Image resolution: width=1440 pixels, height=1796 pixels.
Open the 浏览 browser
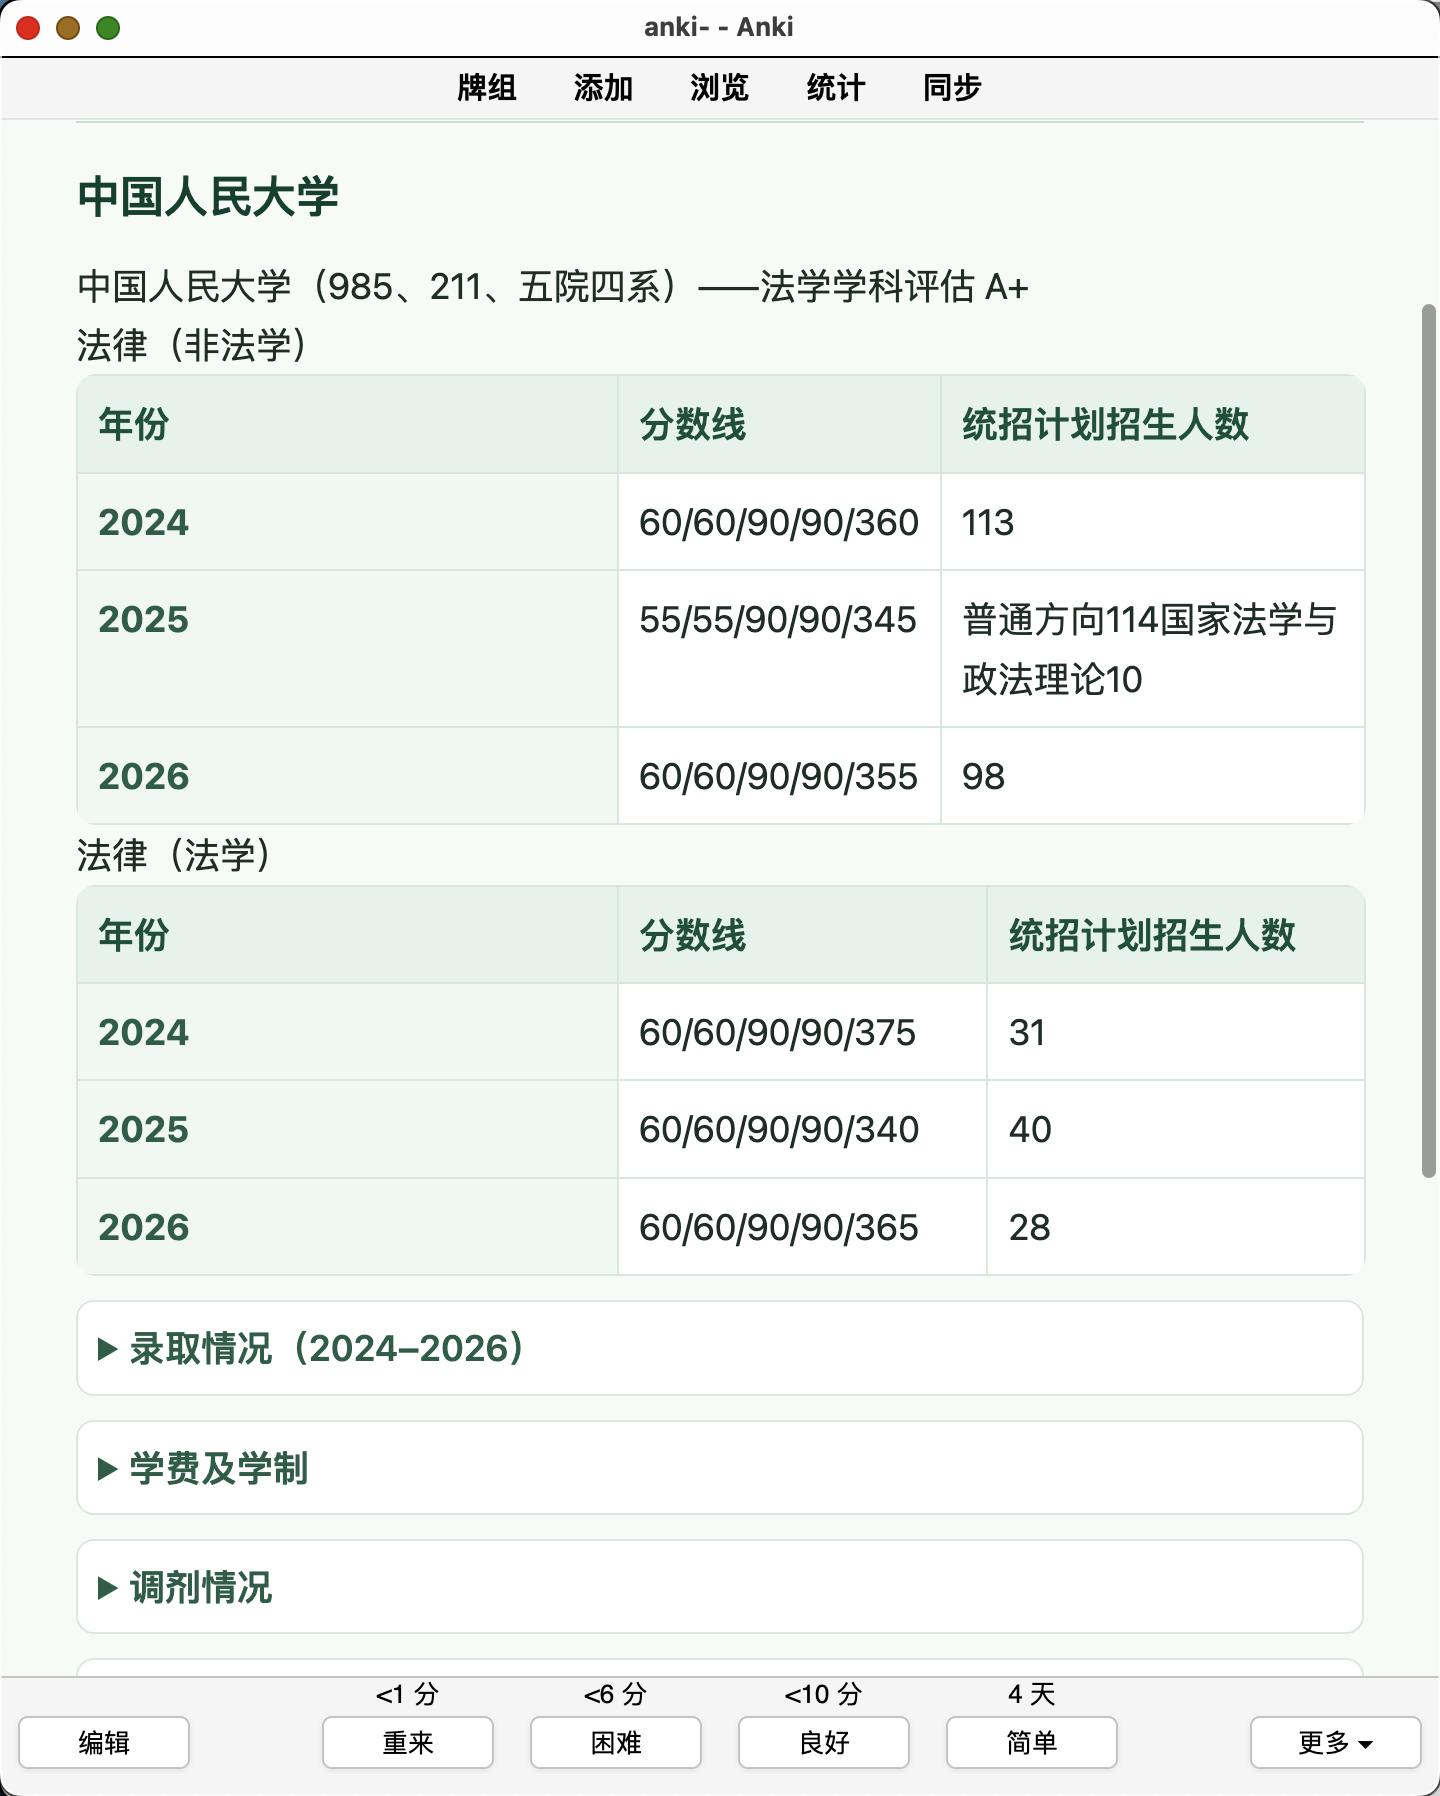coord(719,88)
